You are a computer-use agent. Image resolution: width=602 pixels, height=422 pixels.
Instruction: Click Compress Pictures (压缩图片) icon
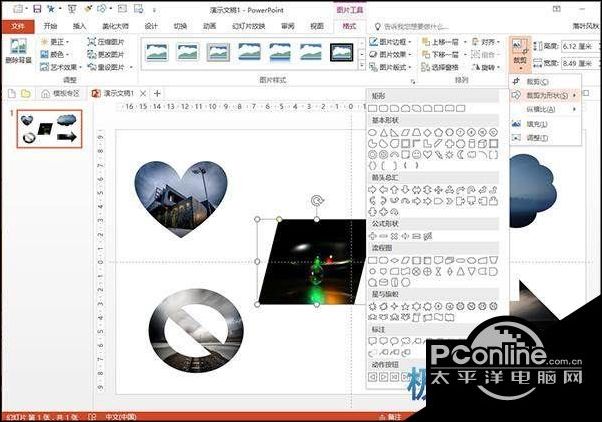coord(106,42)
